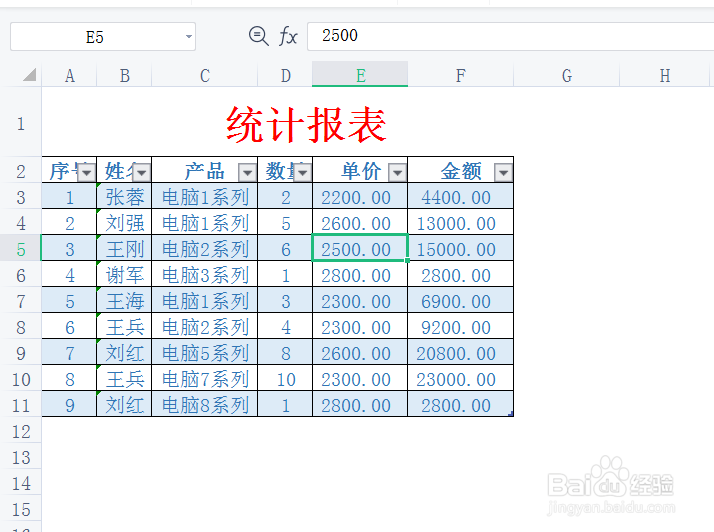Screen dimensions: 714x532
Task: Click the name cell 王刚
Action: 124,249
